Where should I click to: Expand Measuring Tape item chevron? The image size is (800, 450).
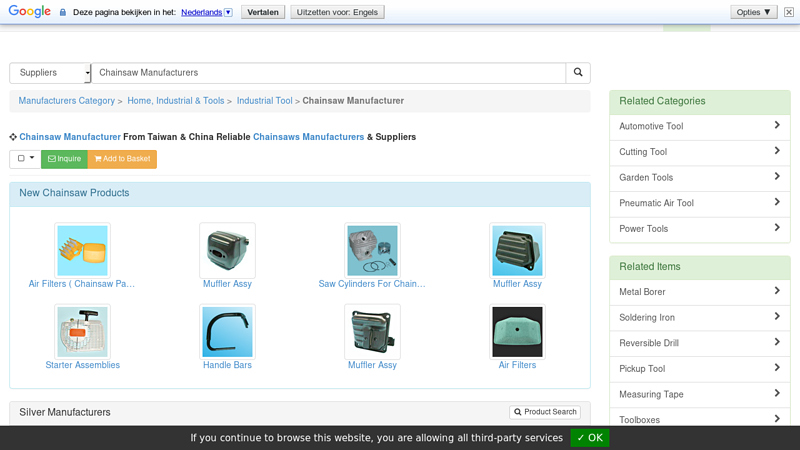tap(777, 393)
